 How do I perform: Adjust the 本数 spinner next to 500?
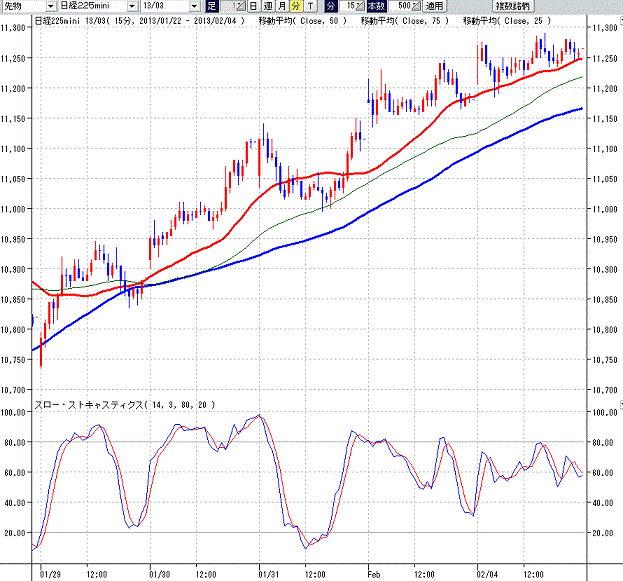(416, 6)
